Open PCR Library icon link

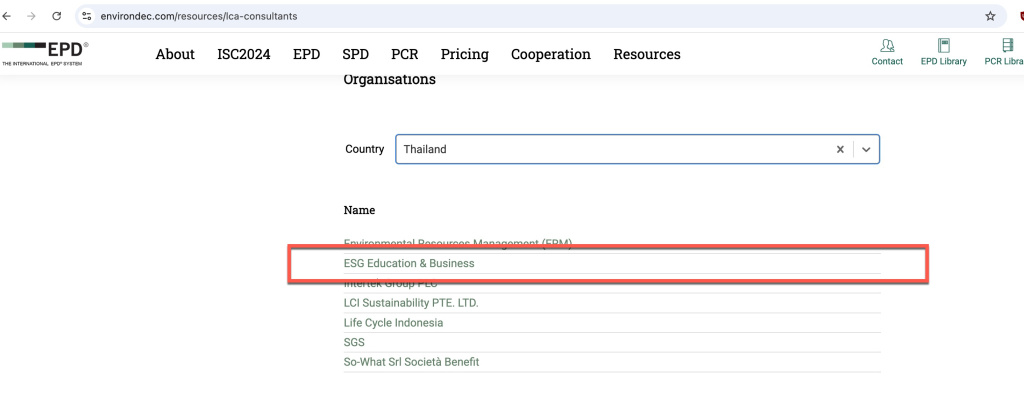tap(1004, 52)
